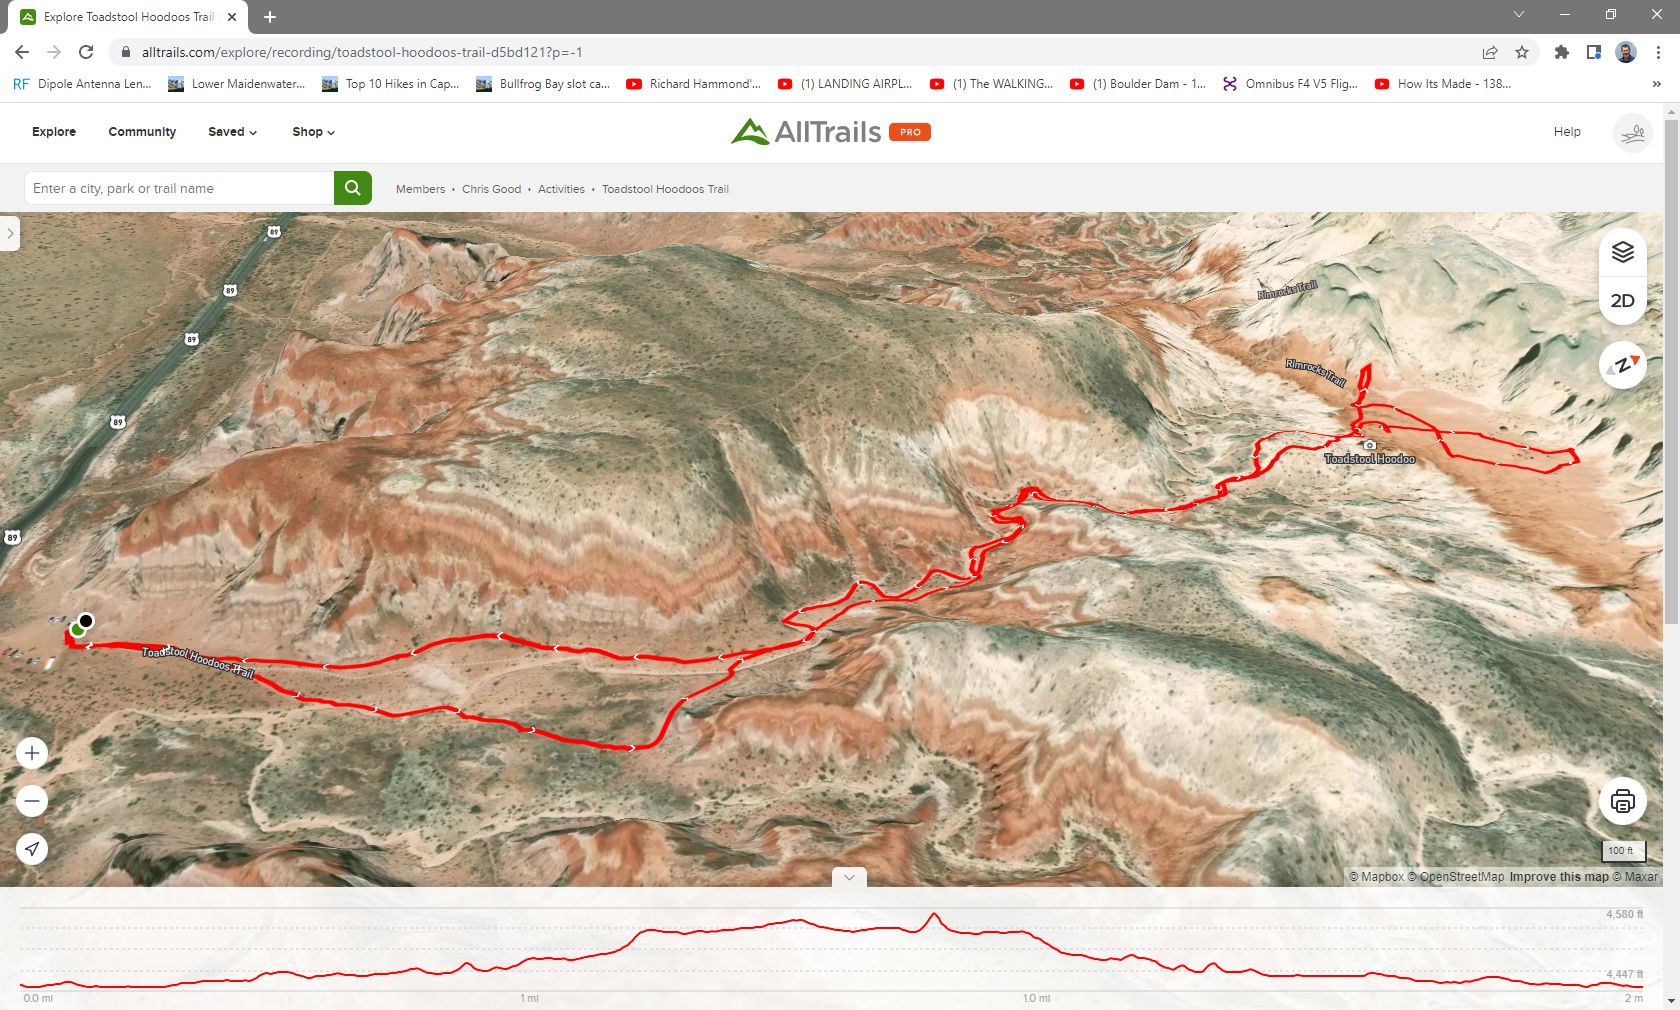Image resolution: width=1680 pixels, height=1010 pixels.
Task: Open the map layers icon
Action: click(1622, 252)
